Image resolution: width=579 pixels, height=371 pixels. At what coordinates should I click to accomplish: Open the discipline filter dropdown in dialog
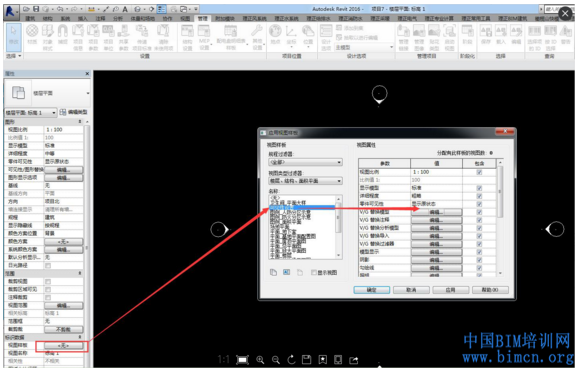click(305, 162)
